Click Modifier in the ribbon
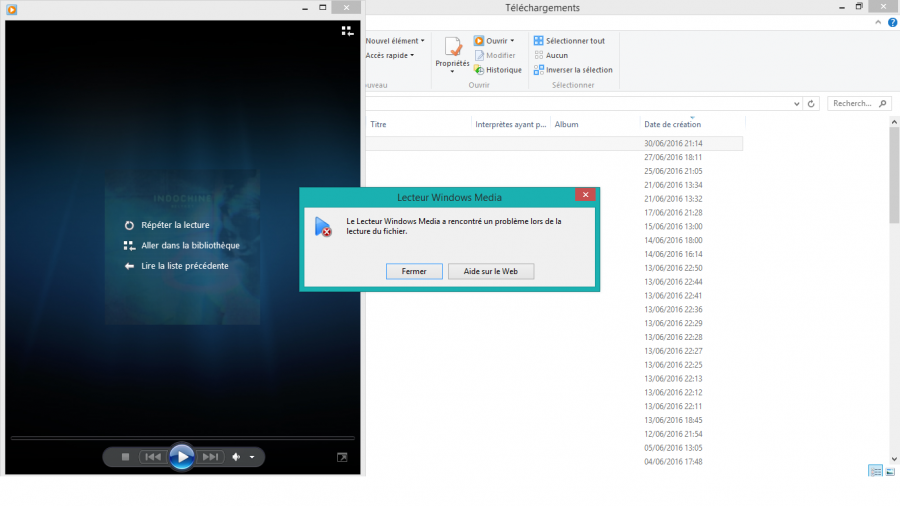The image size is (900, 506). coord(495,56)
